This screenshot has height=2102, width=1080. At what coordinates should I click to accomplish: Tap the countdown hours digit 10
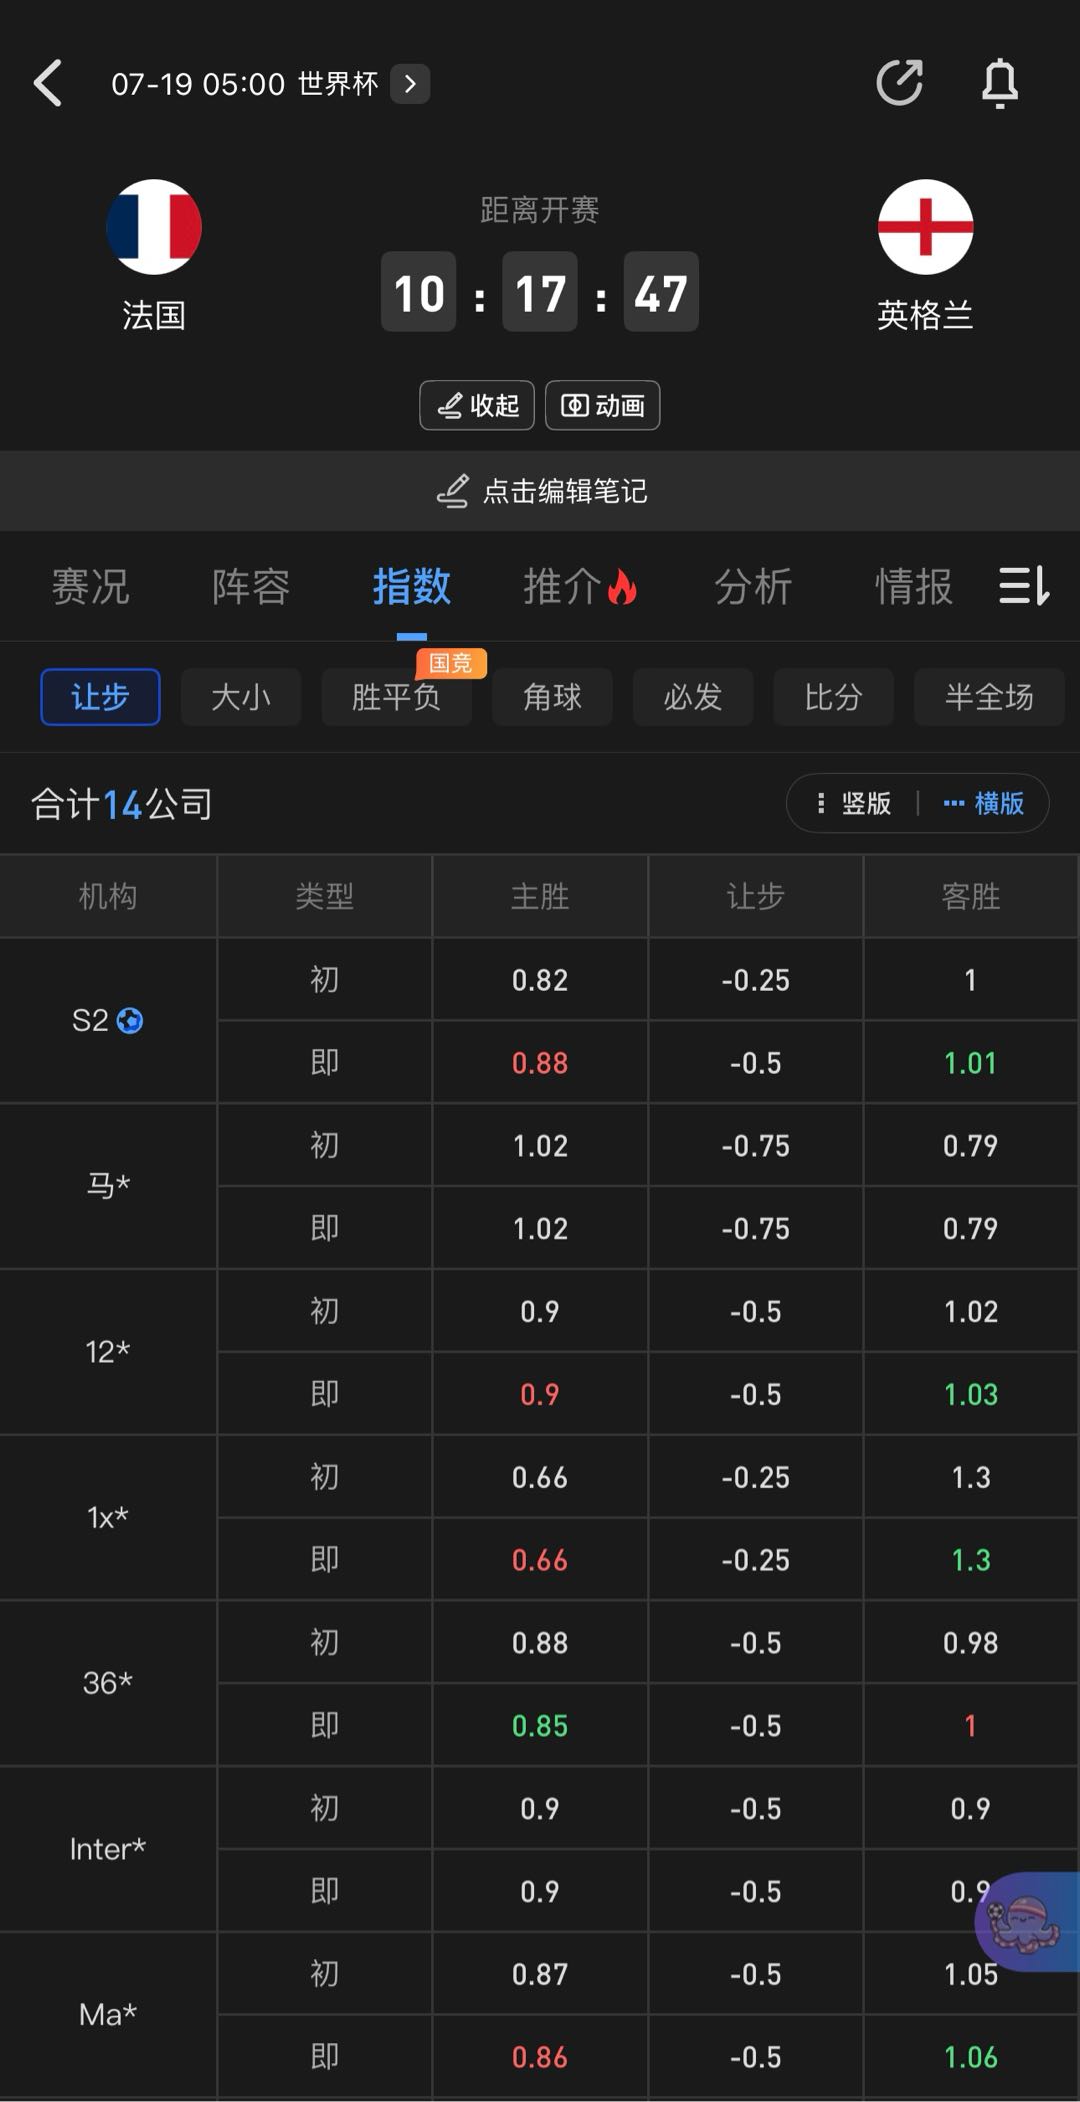pos(419,292)
